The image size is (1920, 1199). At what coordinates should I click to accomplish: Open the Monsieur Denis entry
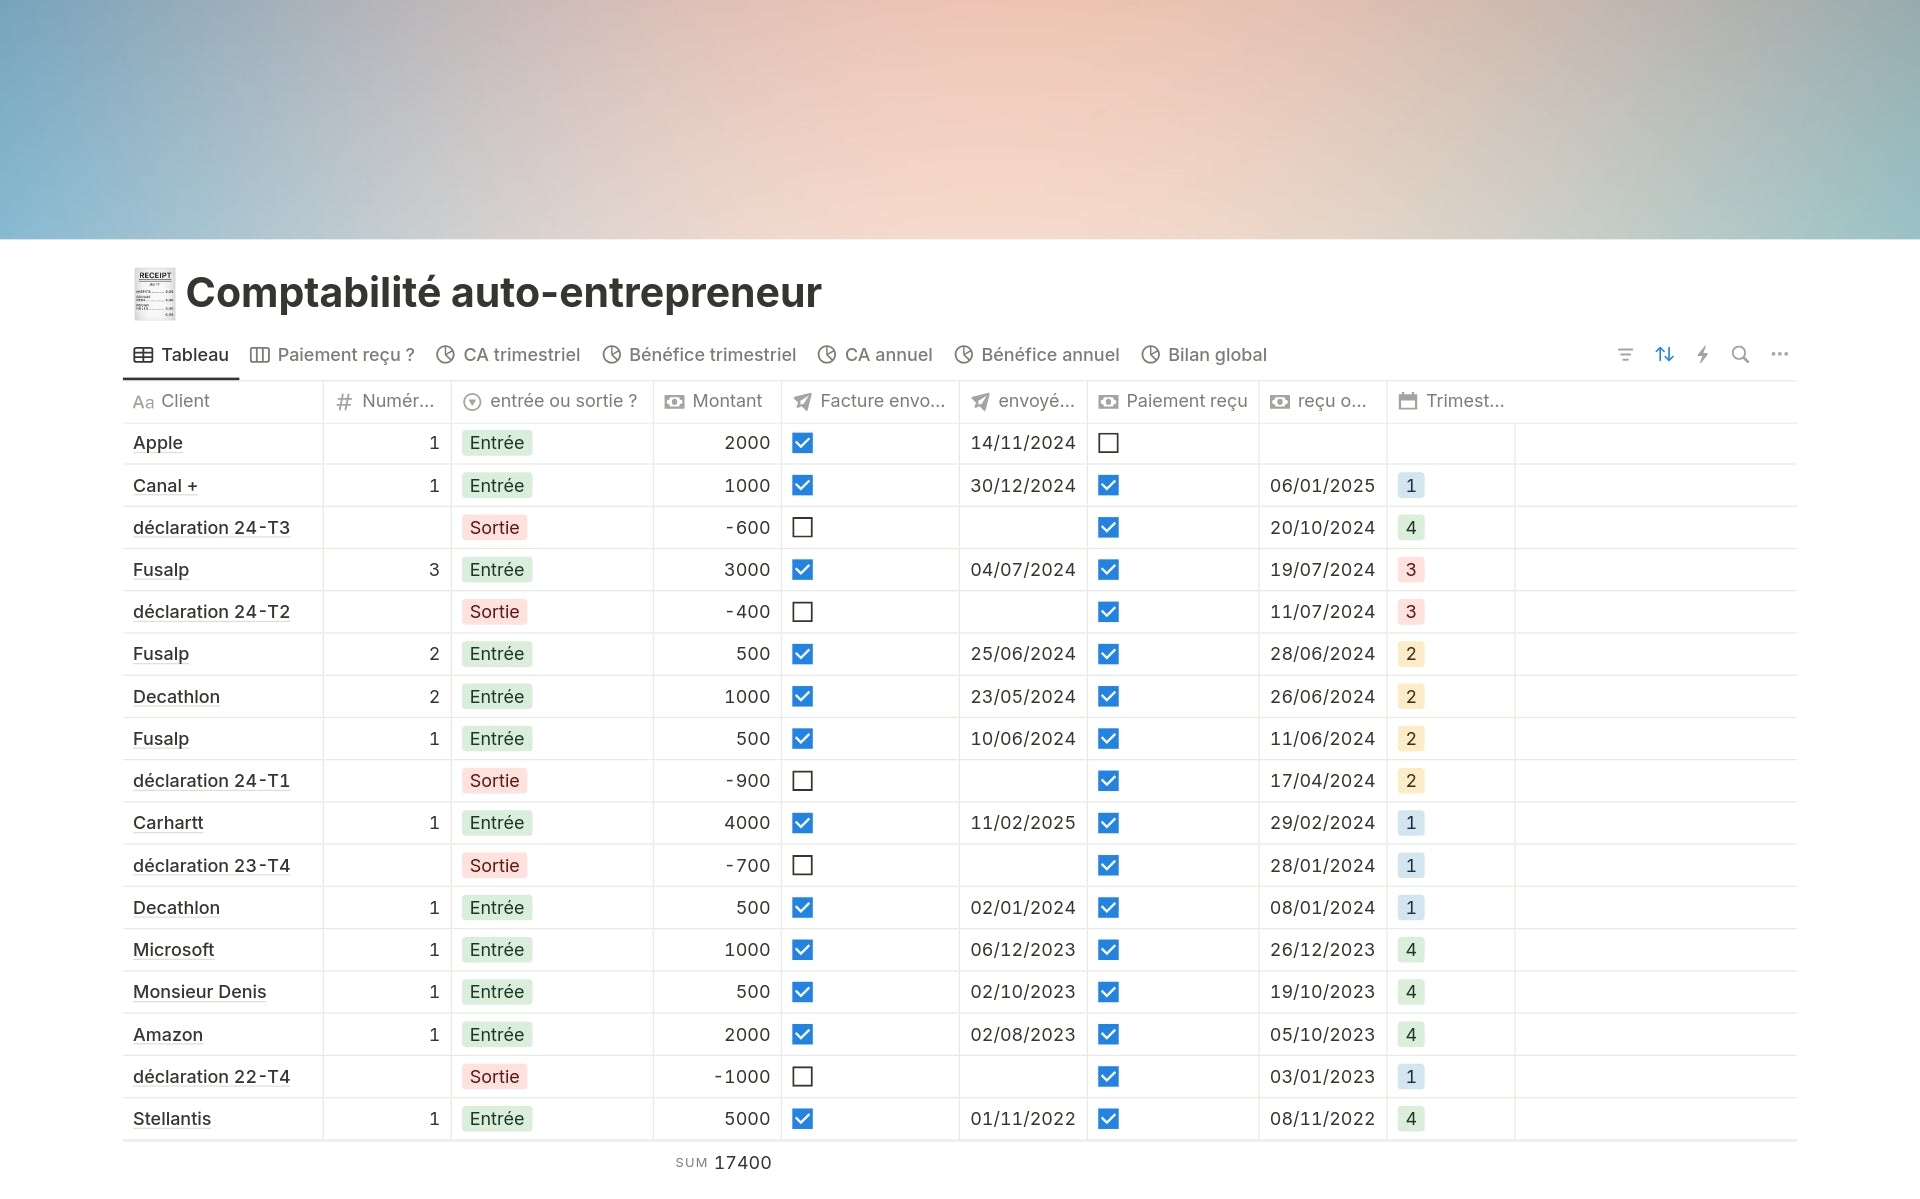199,992
